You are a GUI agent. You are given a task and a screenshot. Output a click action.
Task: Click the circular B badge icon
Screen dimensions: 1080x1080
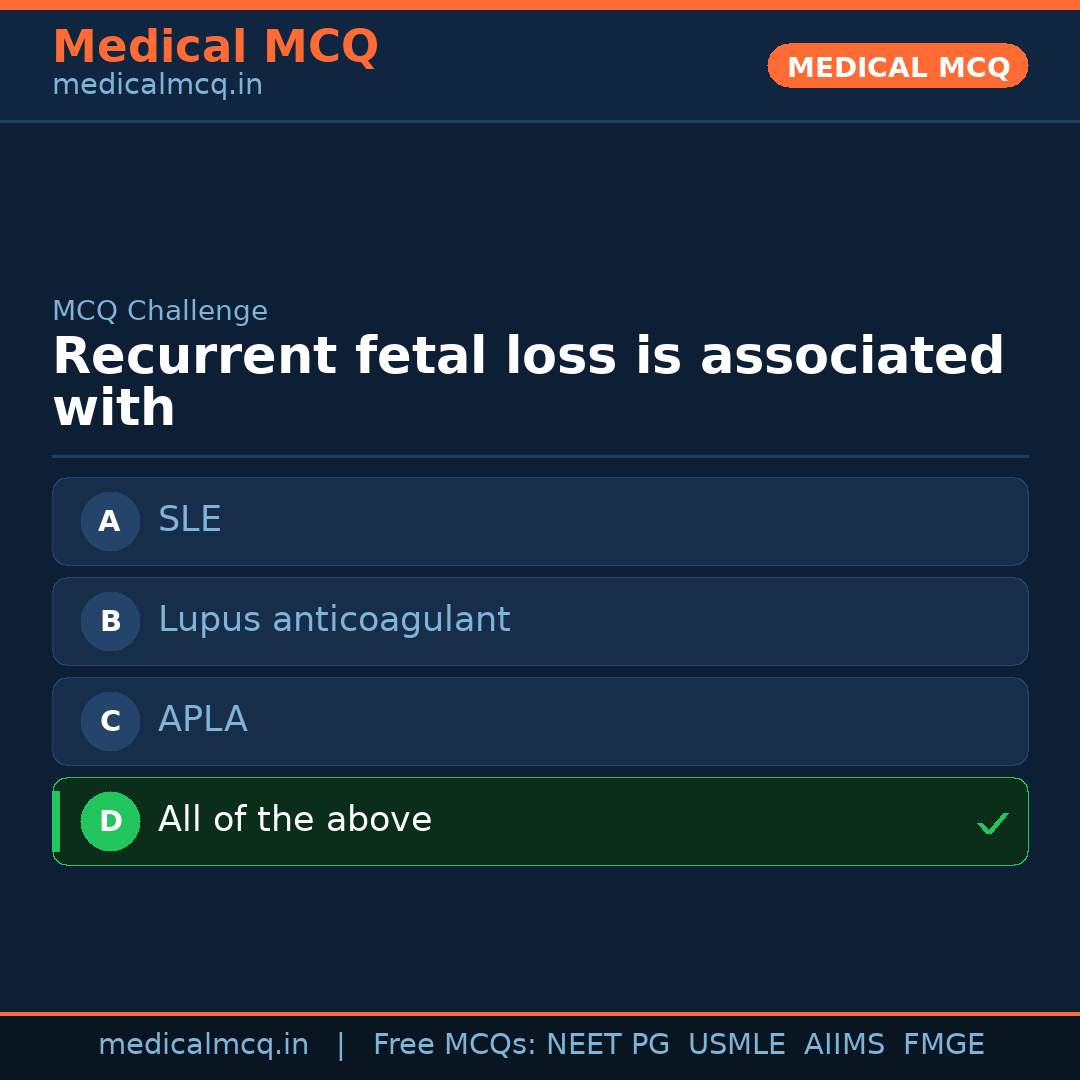[x=110, y=621]
